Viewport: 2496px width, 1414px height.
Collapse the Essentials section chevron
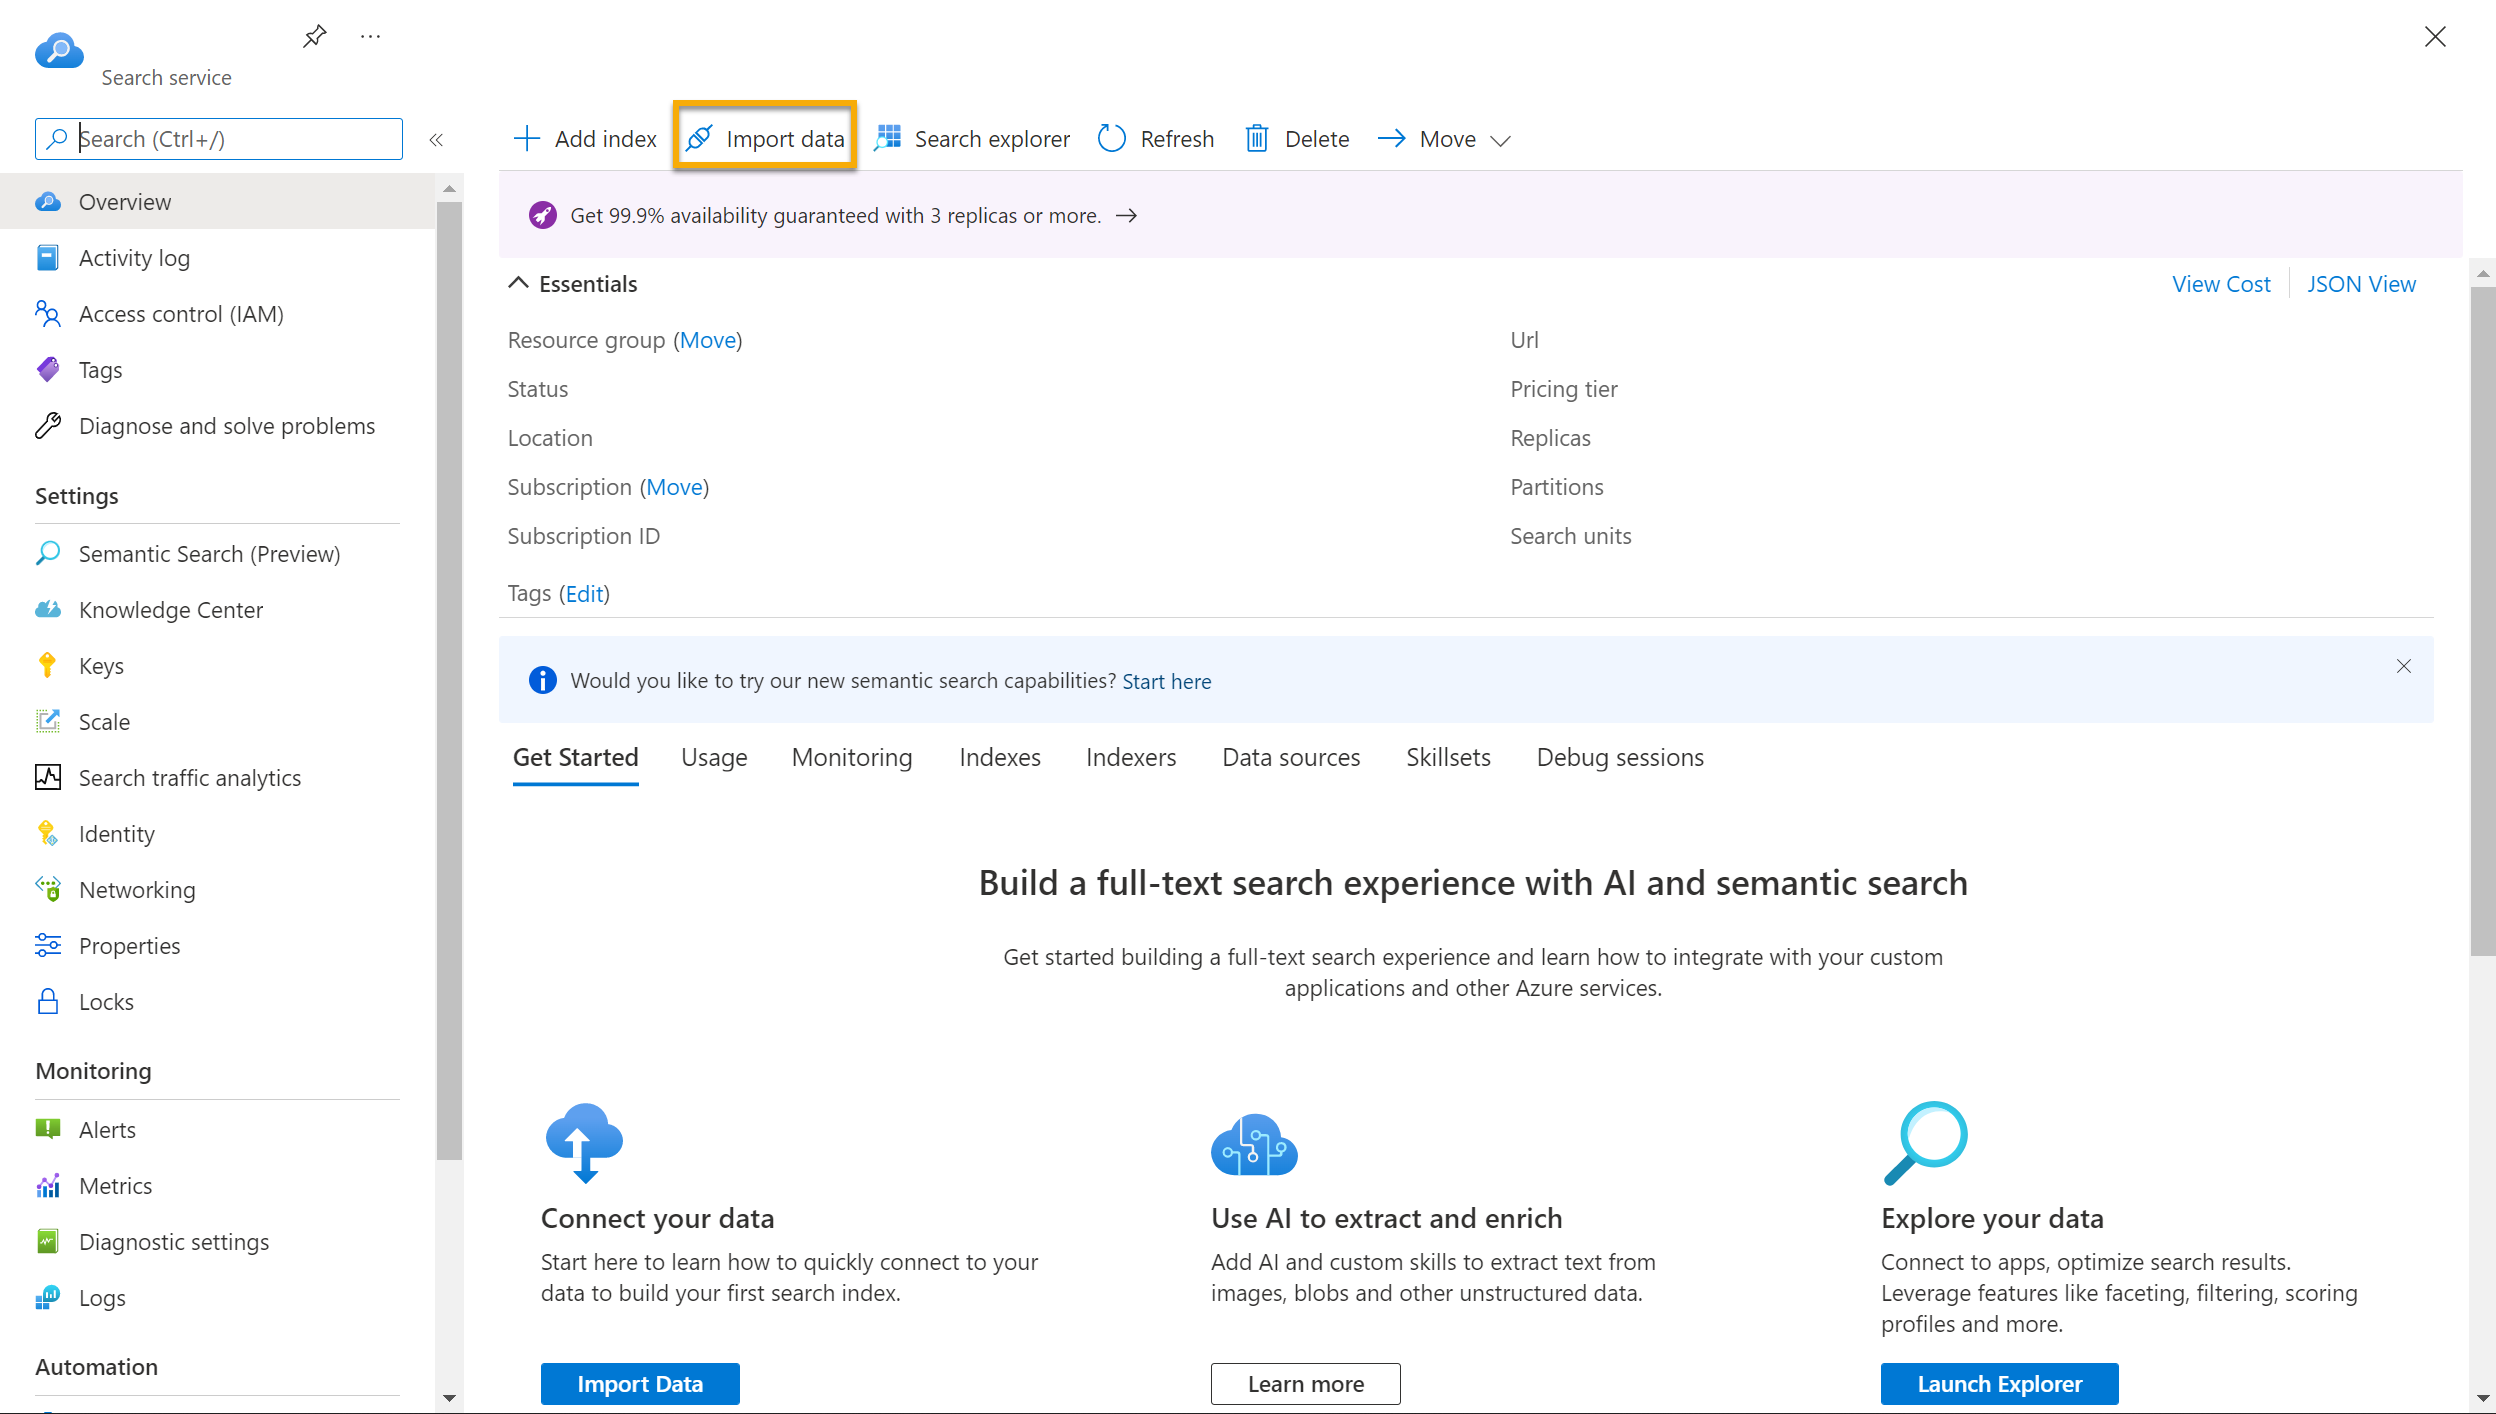[x=519, y=283]
